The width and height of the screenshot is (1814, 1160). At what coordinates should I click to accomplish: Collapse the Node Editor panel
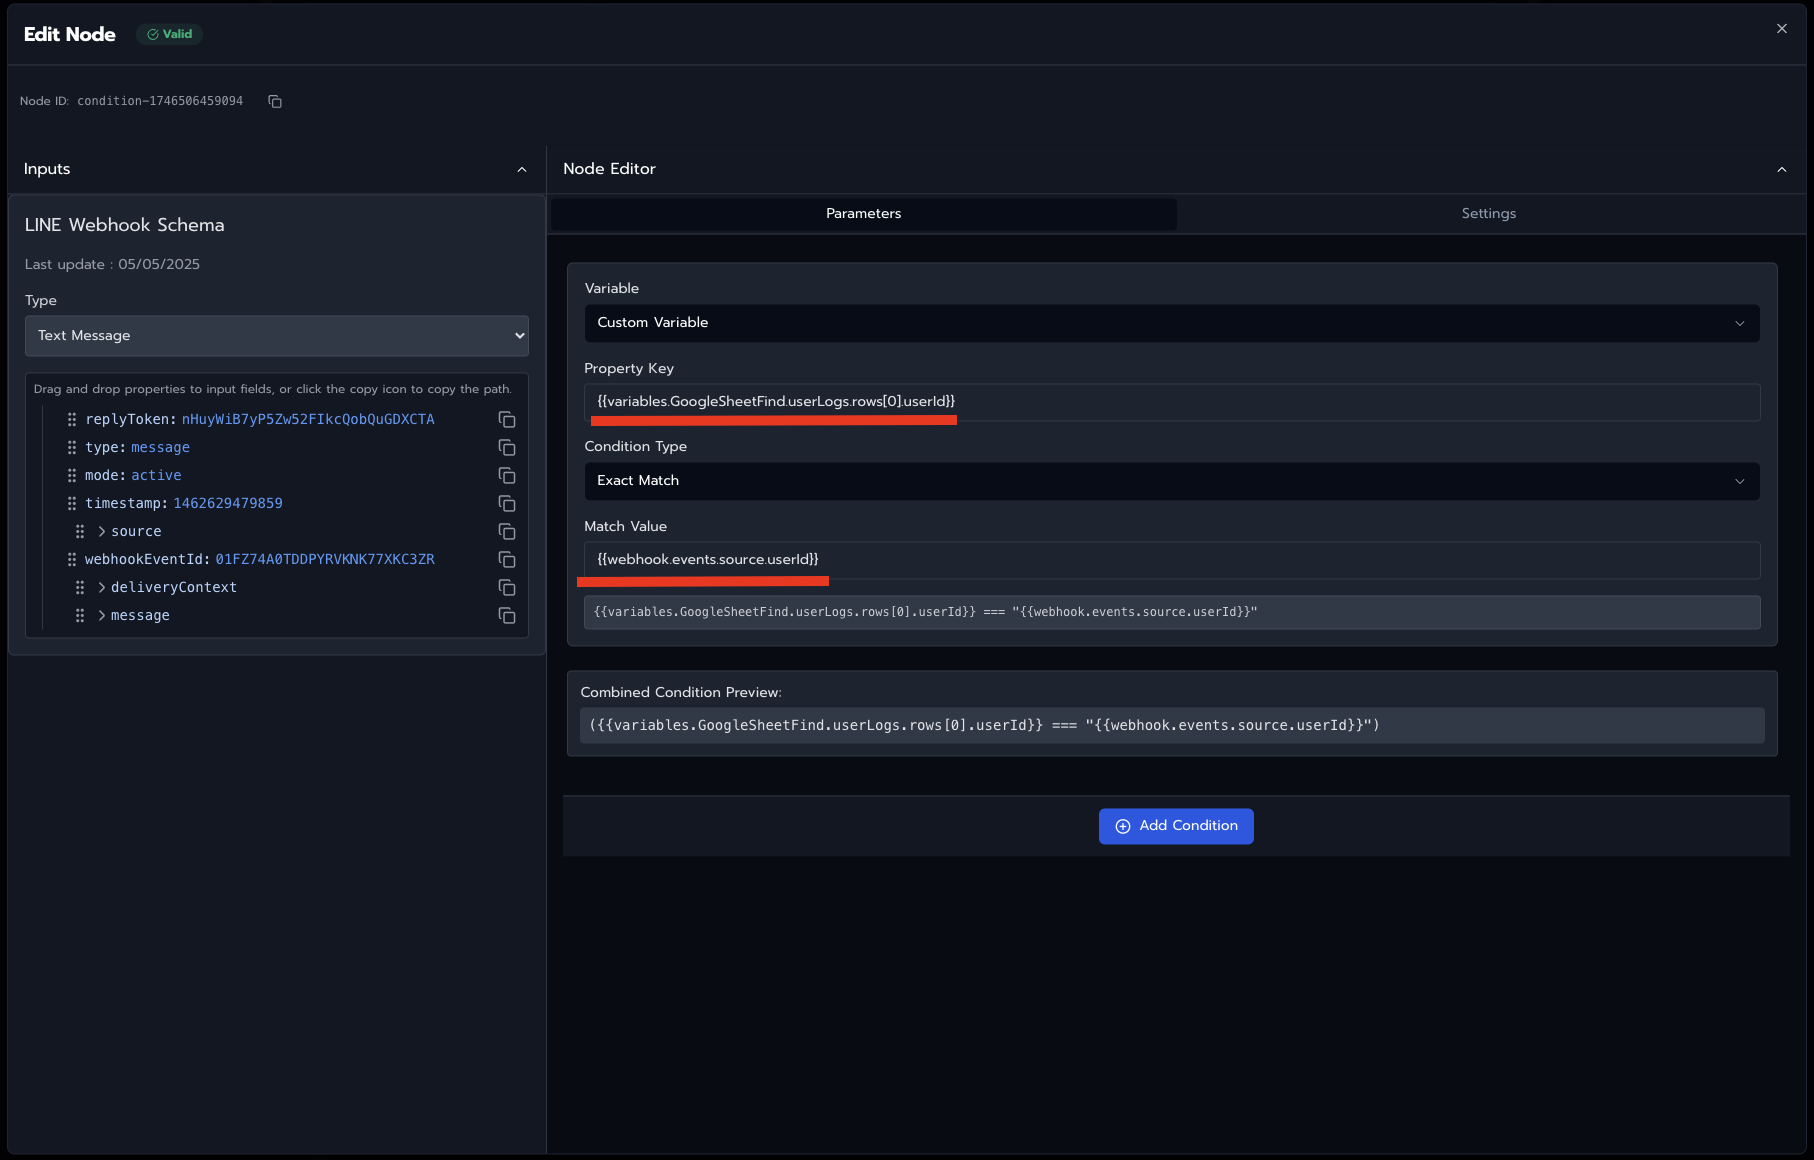click(x=1782, y=170)
